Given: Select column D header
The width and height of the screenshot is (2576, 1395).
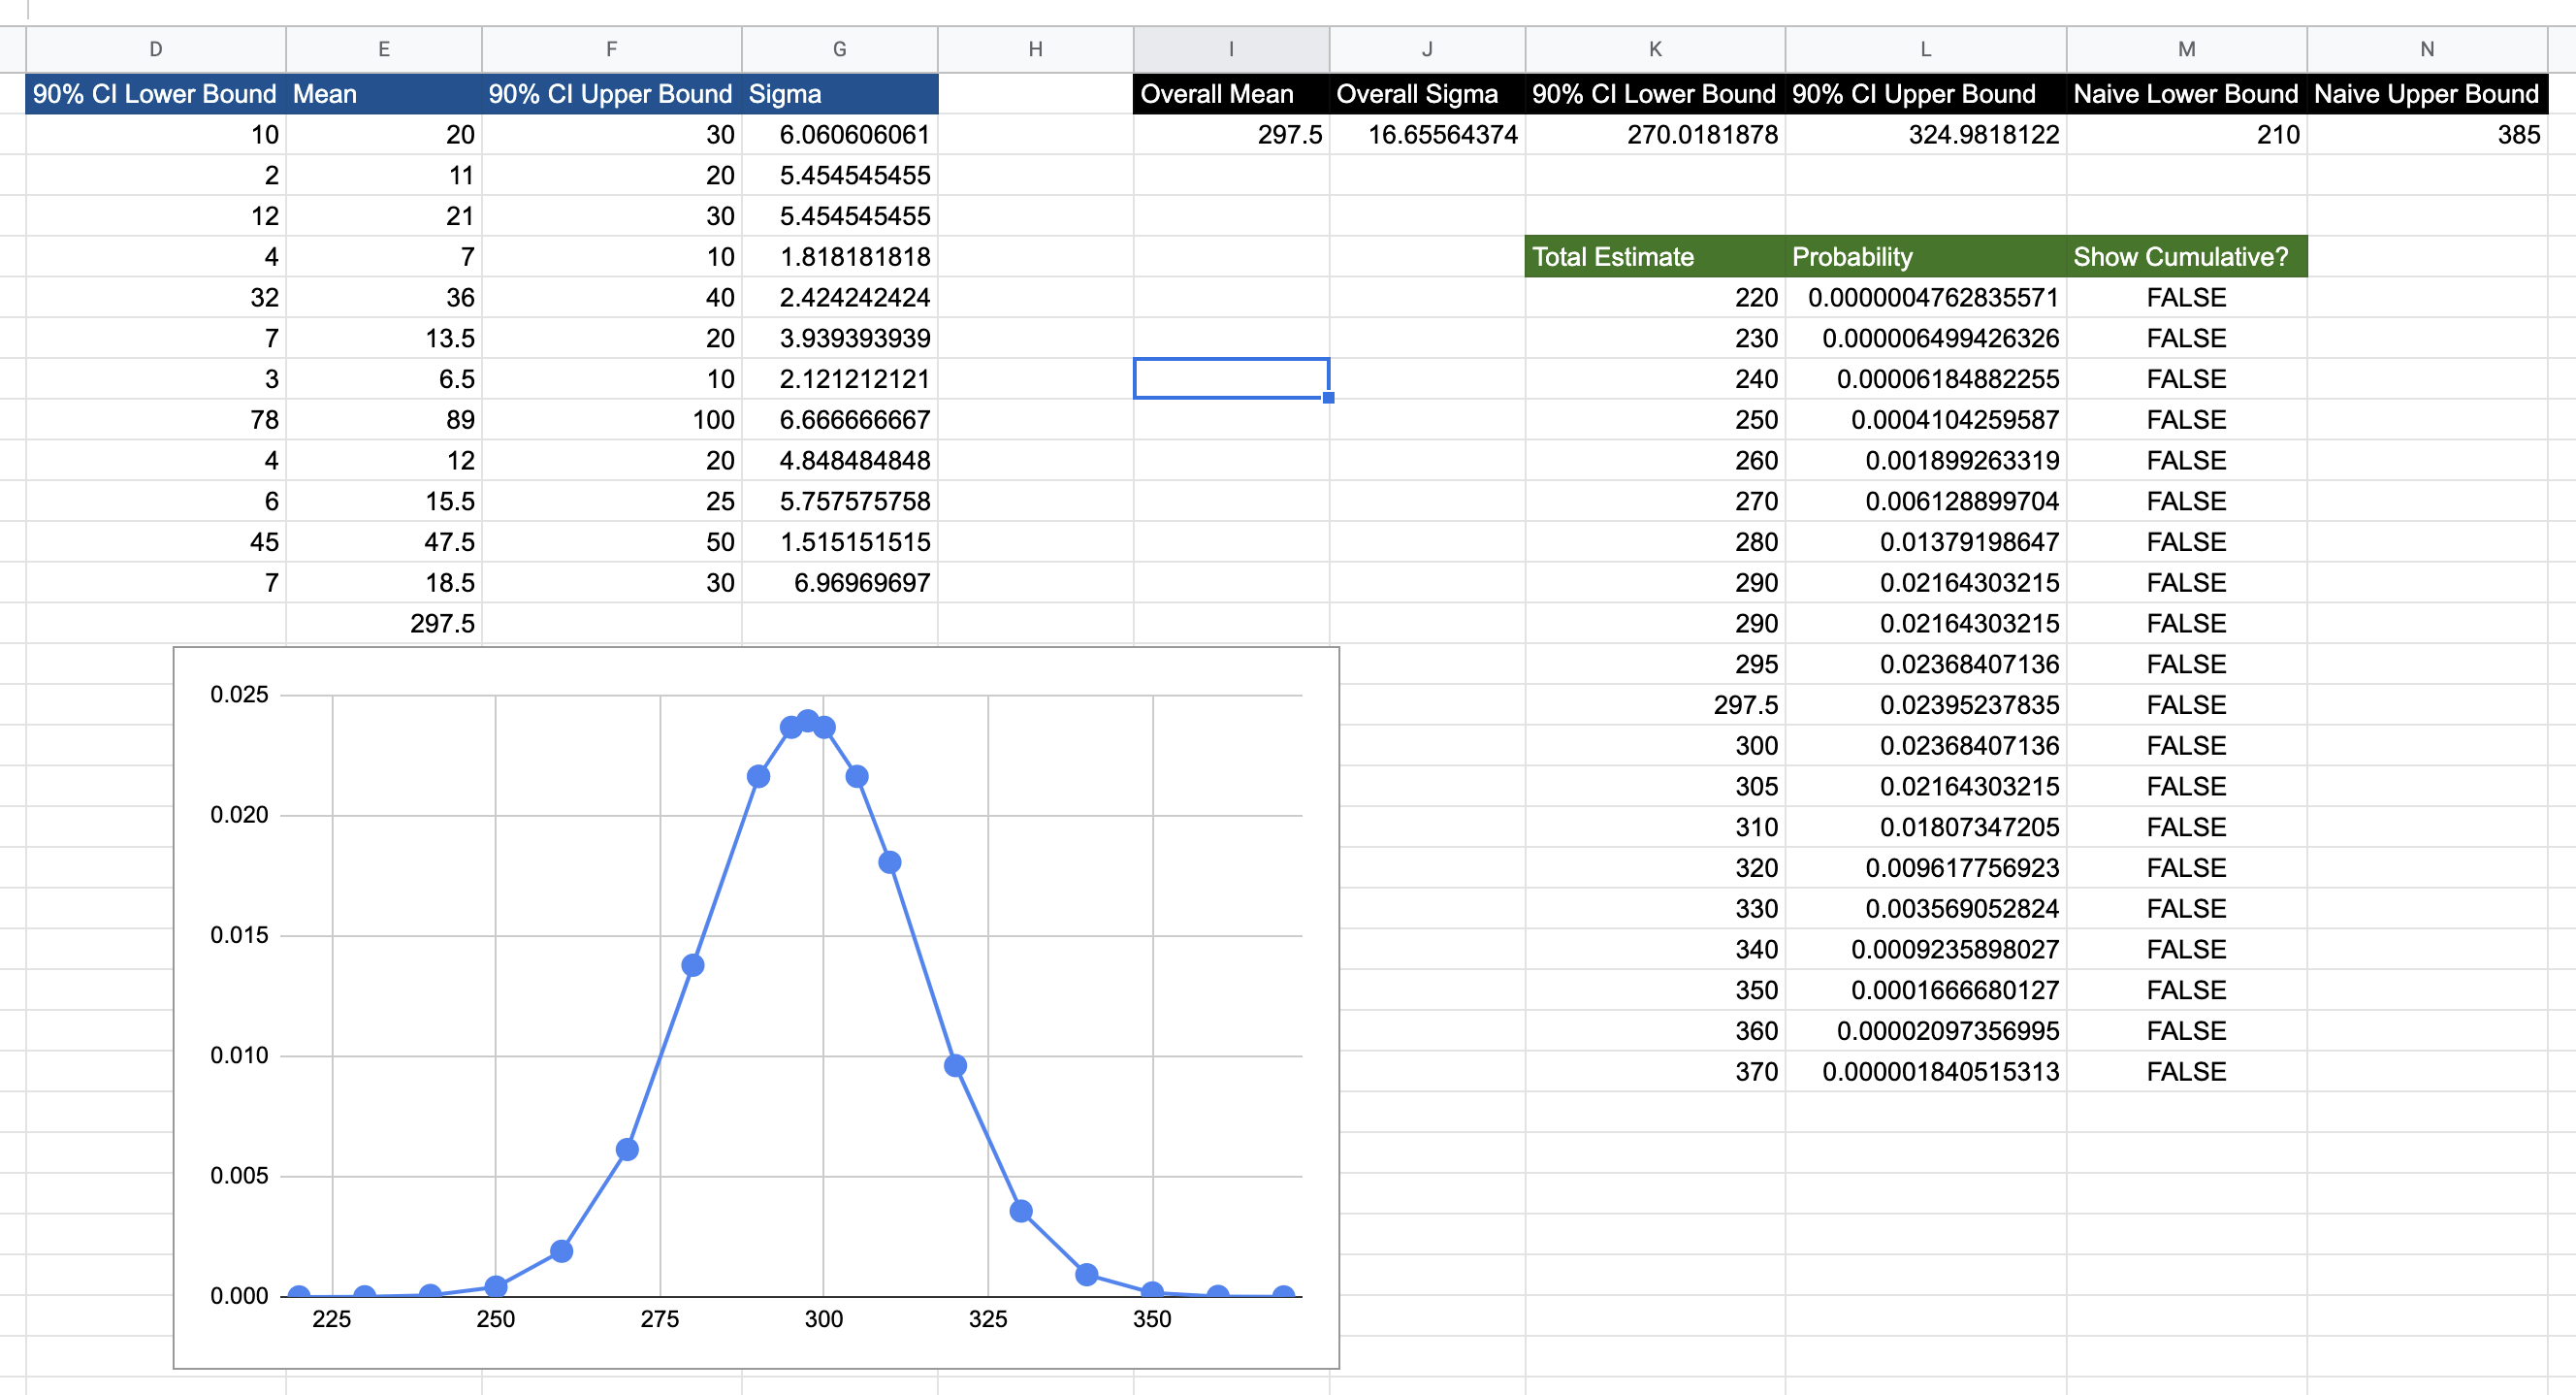Looking at the screenshot, I should click(x=156, y=49).
